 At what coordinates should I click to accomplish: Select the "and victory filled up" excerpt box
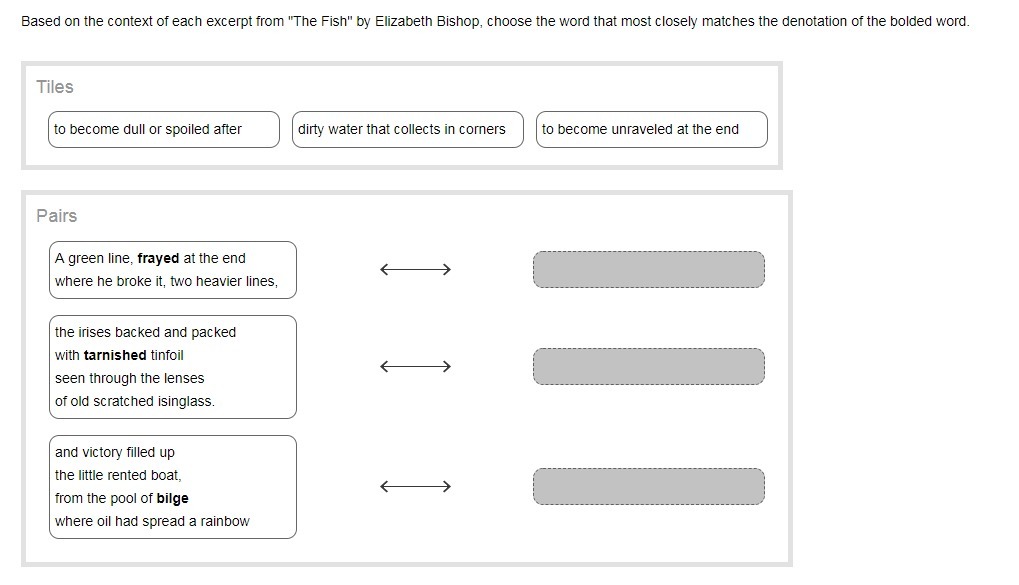172,487
